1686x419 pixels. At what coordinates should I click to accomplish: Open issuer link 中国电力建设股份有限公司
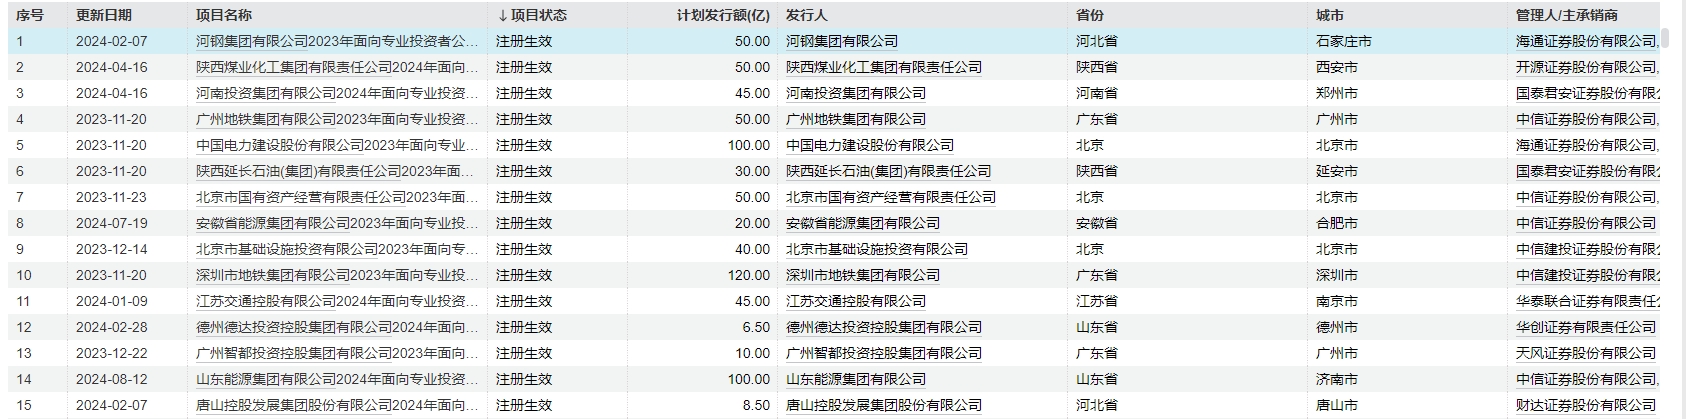tap(870, 146)
